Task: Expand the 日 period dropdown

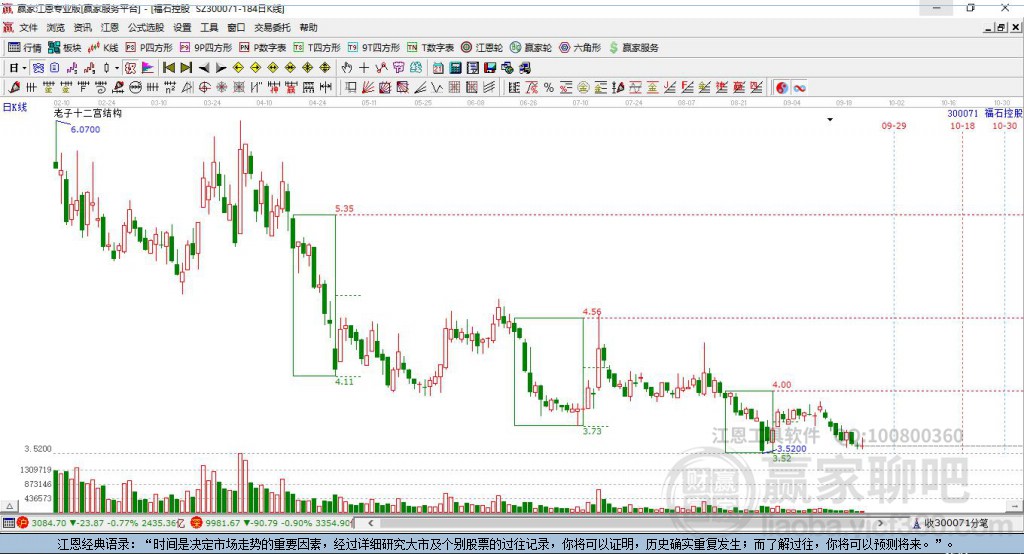Action: [24, 68]
